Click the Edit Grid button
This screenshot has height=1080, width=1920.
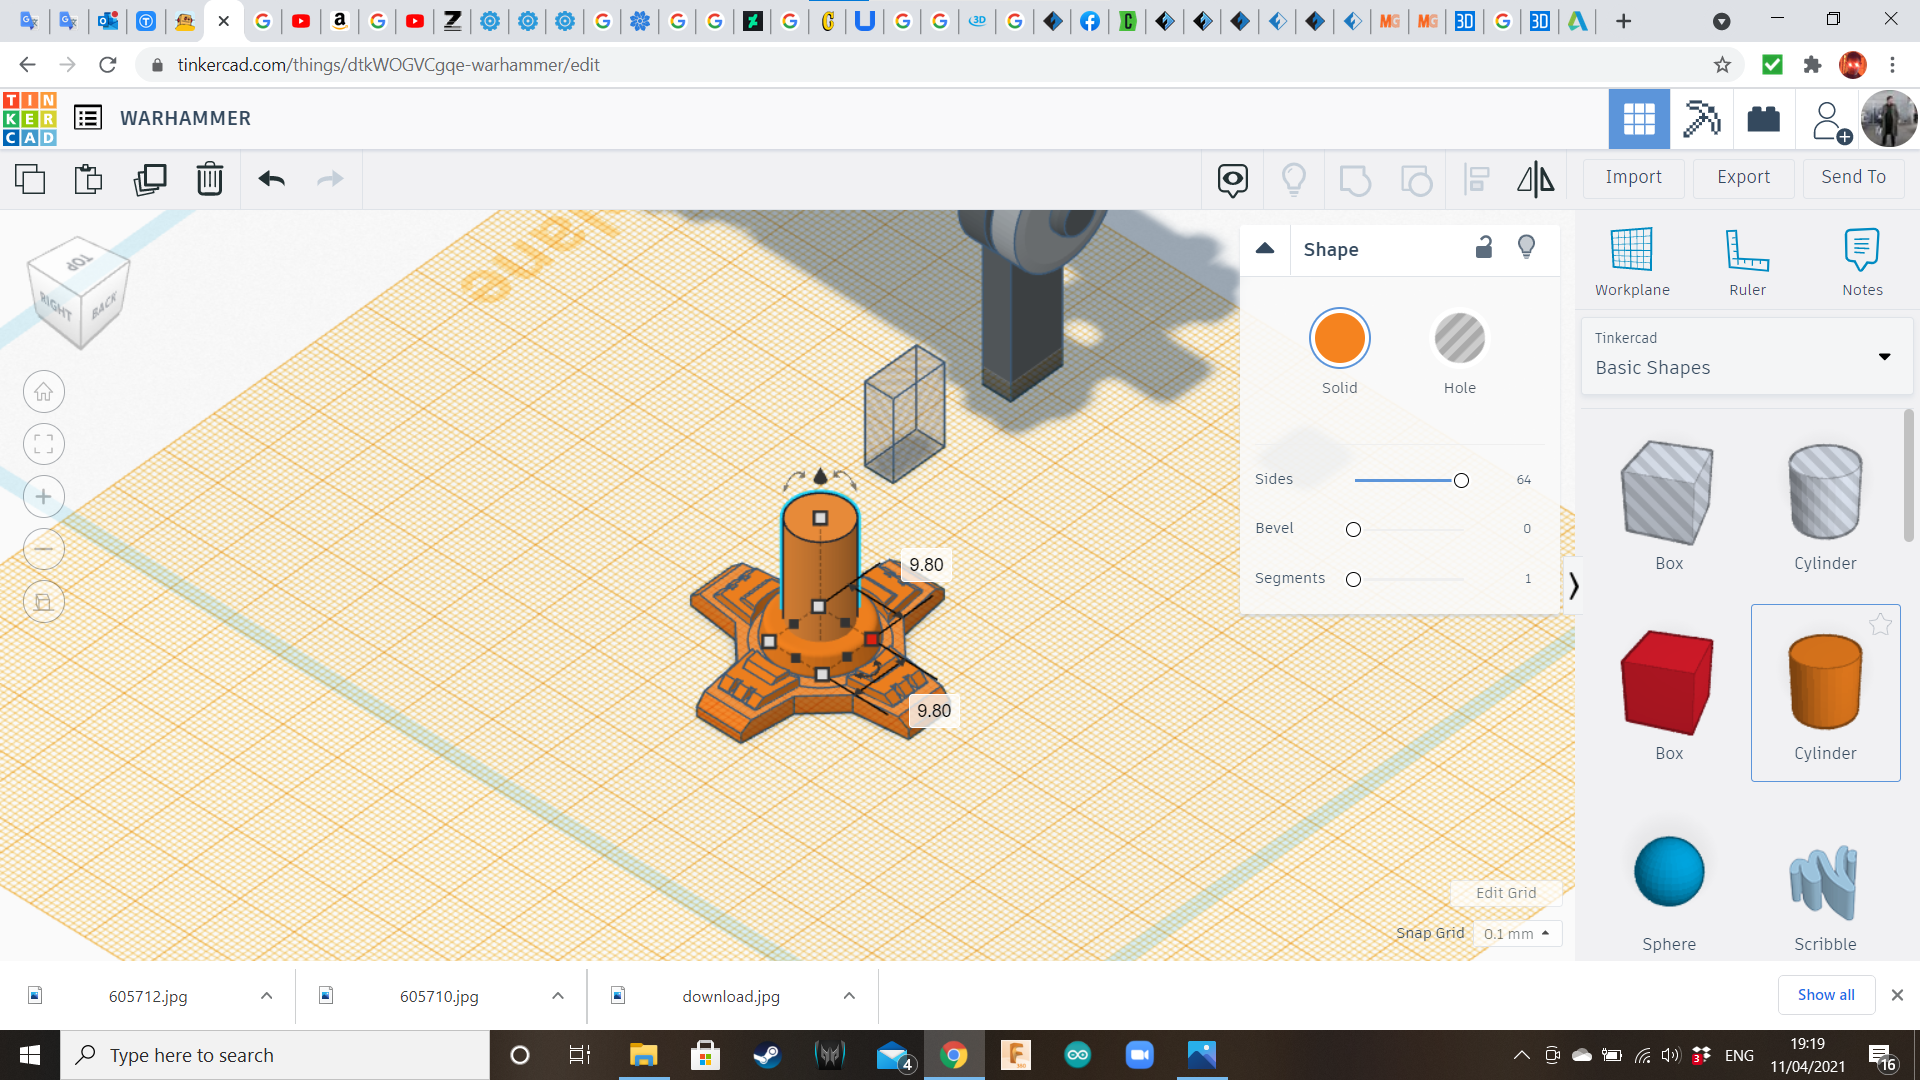(x=1506, y=893)
